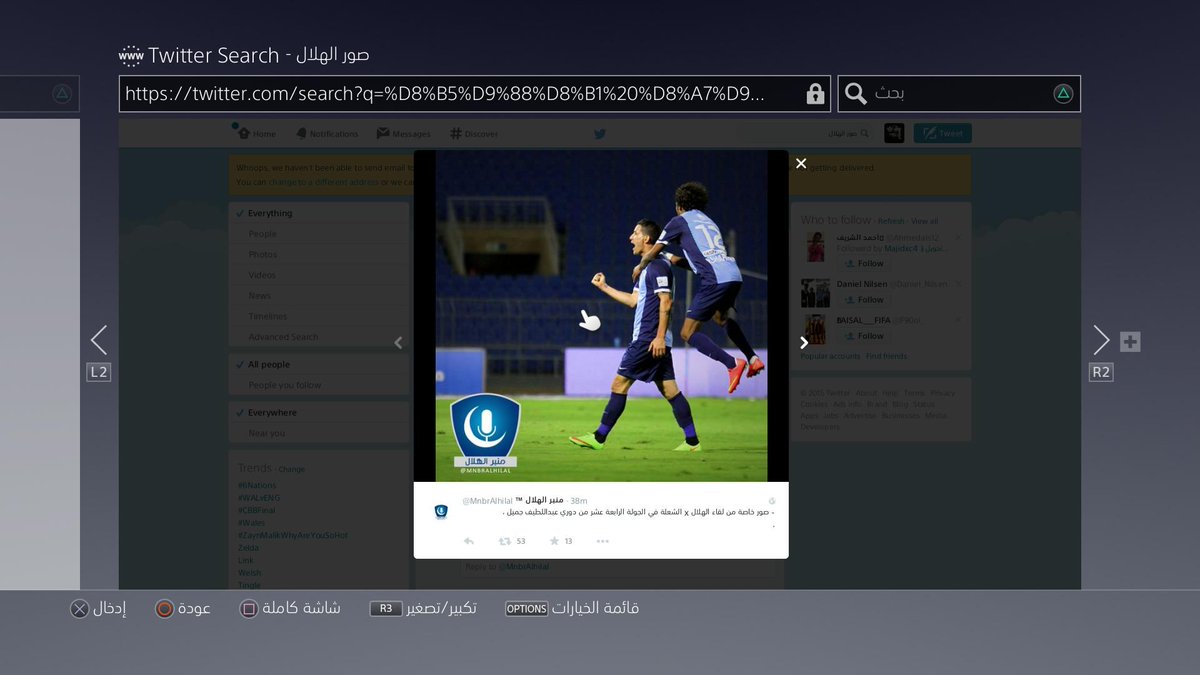1200x675 pixels.
Task: Open Popular accounts link
Action: point(830,356)
